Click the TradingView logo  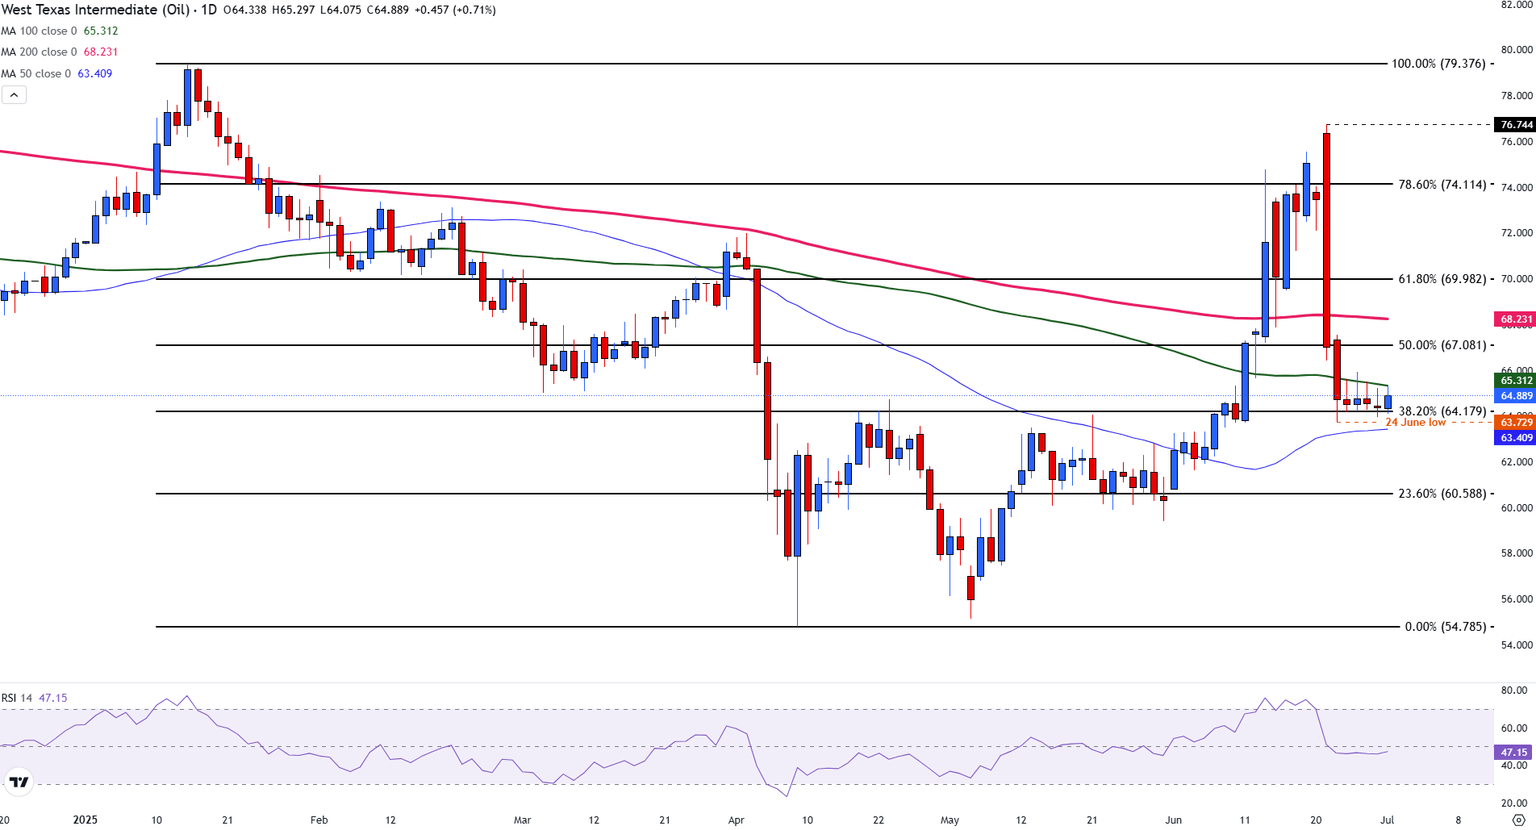click(x=18, y=782)
